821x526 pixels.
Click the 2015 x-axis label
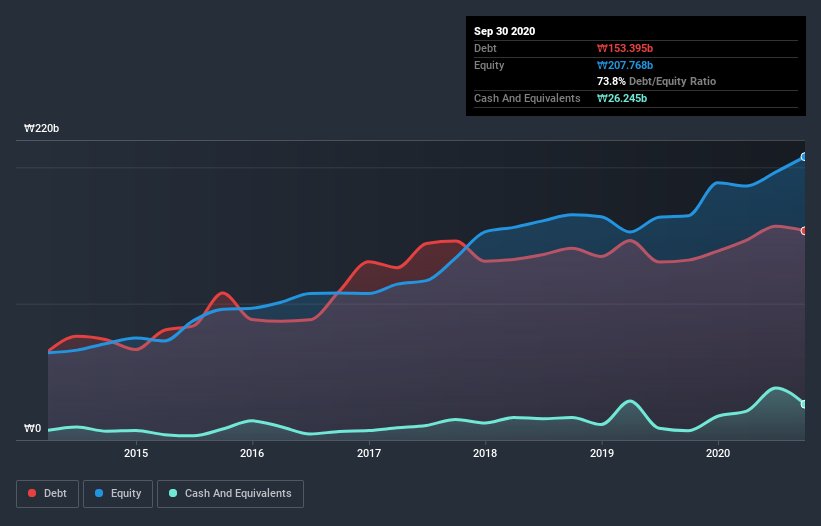pos(136,453)
